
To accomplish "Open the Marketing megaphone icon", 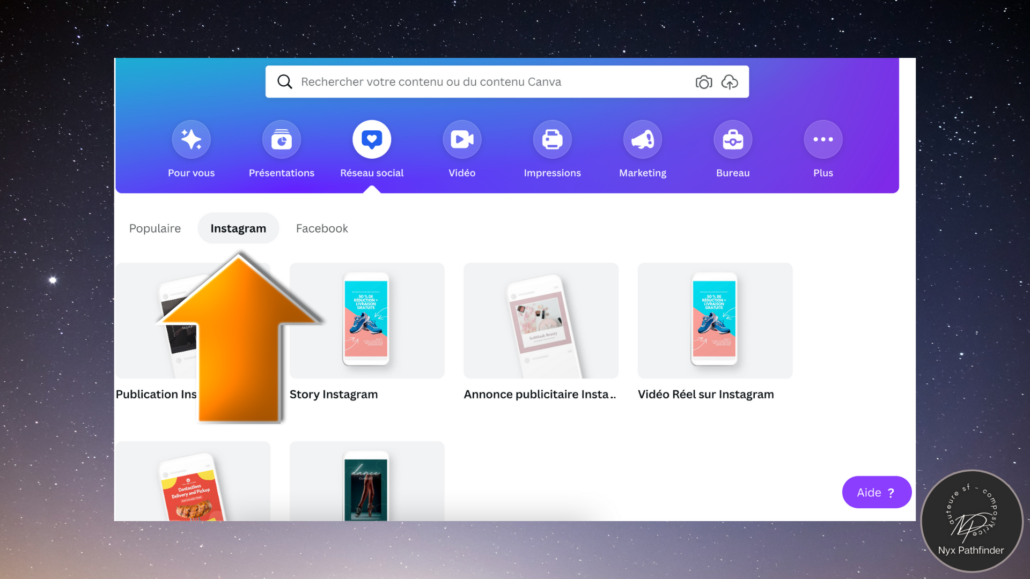I will [642, 139].
